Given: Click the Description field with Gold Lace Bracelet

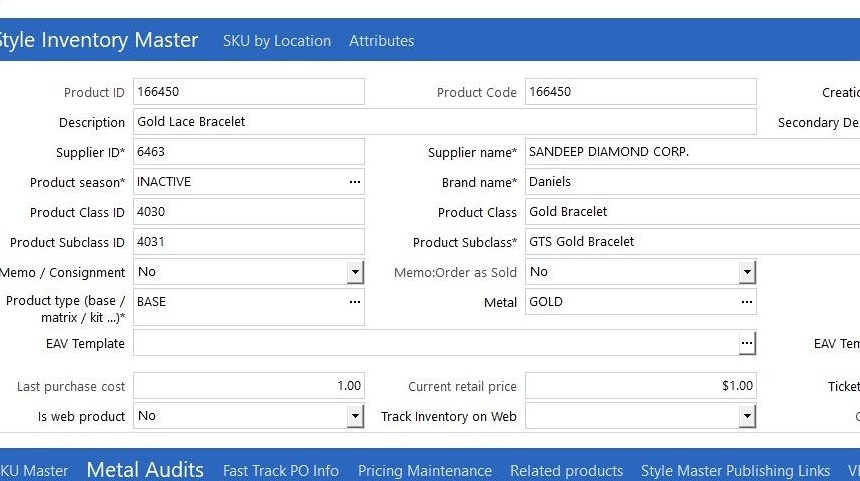Looking at the screenshot, I should [x=445, y=122].
